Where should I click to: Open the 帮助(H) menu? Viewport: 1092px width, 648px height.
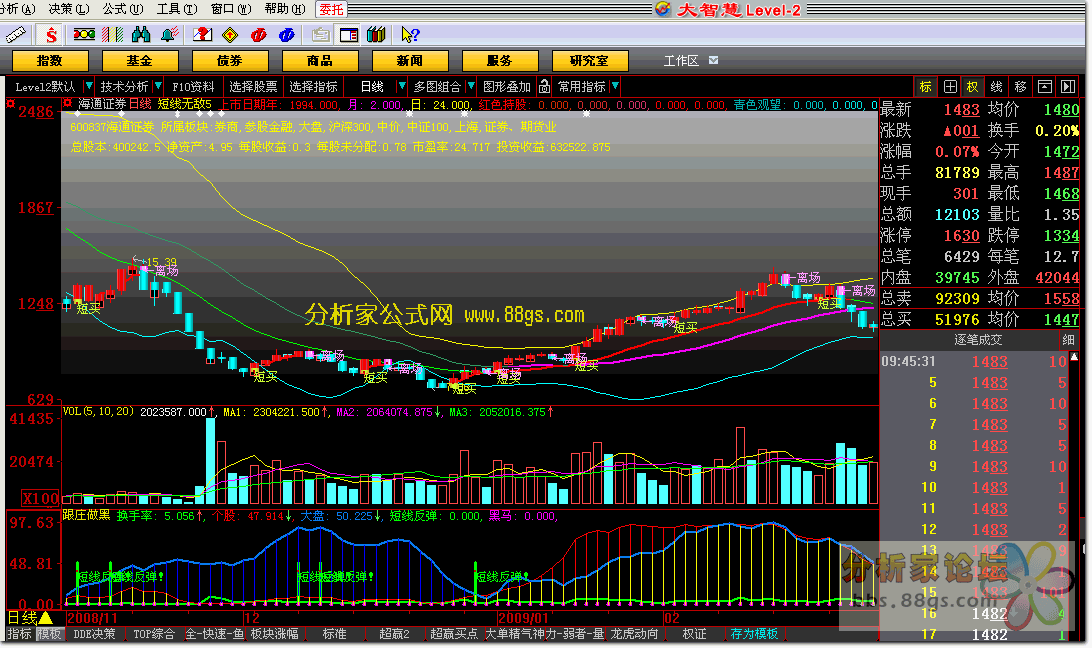(x=285, y=9)
